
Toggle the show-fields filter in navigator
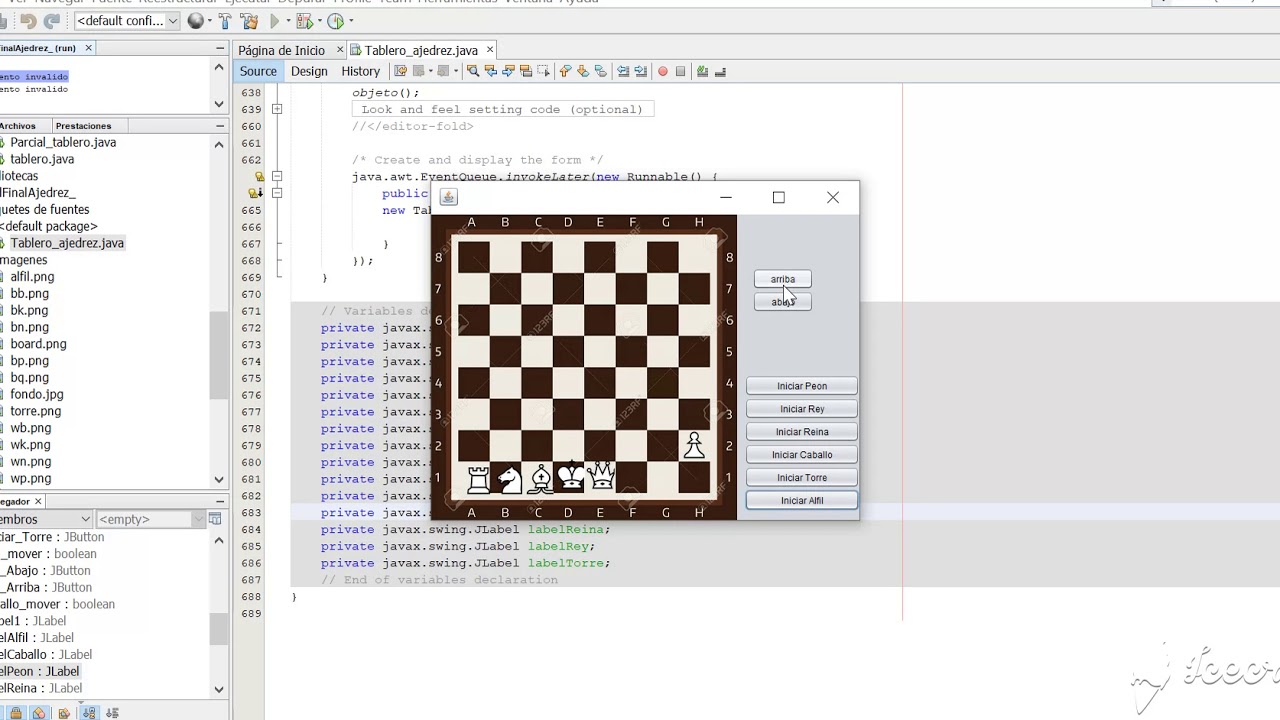[x=39, y=713]
